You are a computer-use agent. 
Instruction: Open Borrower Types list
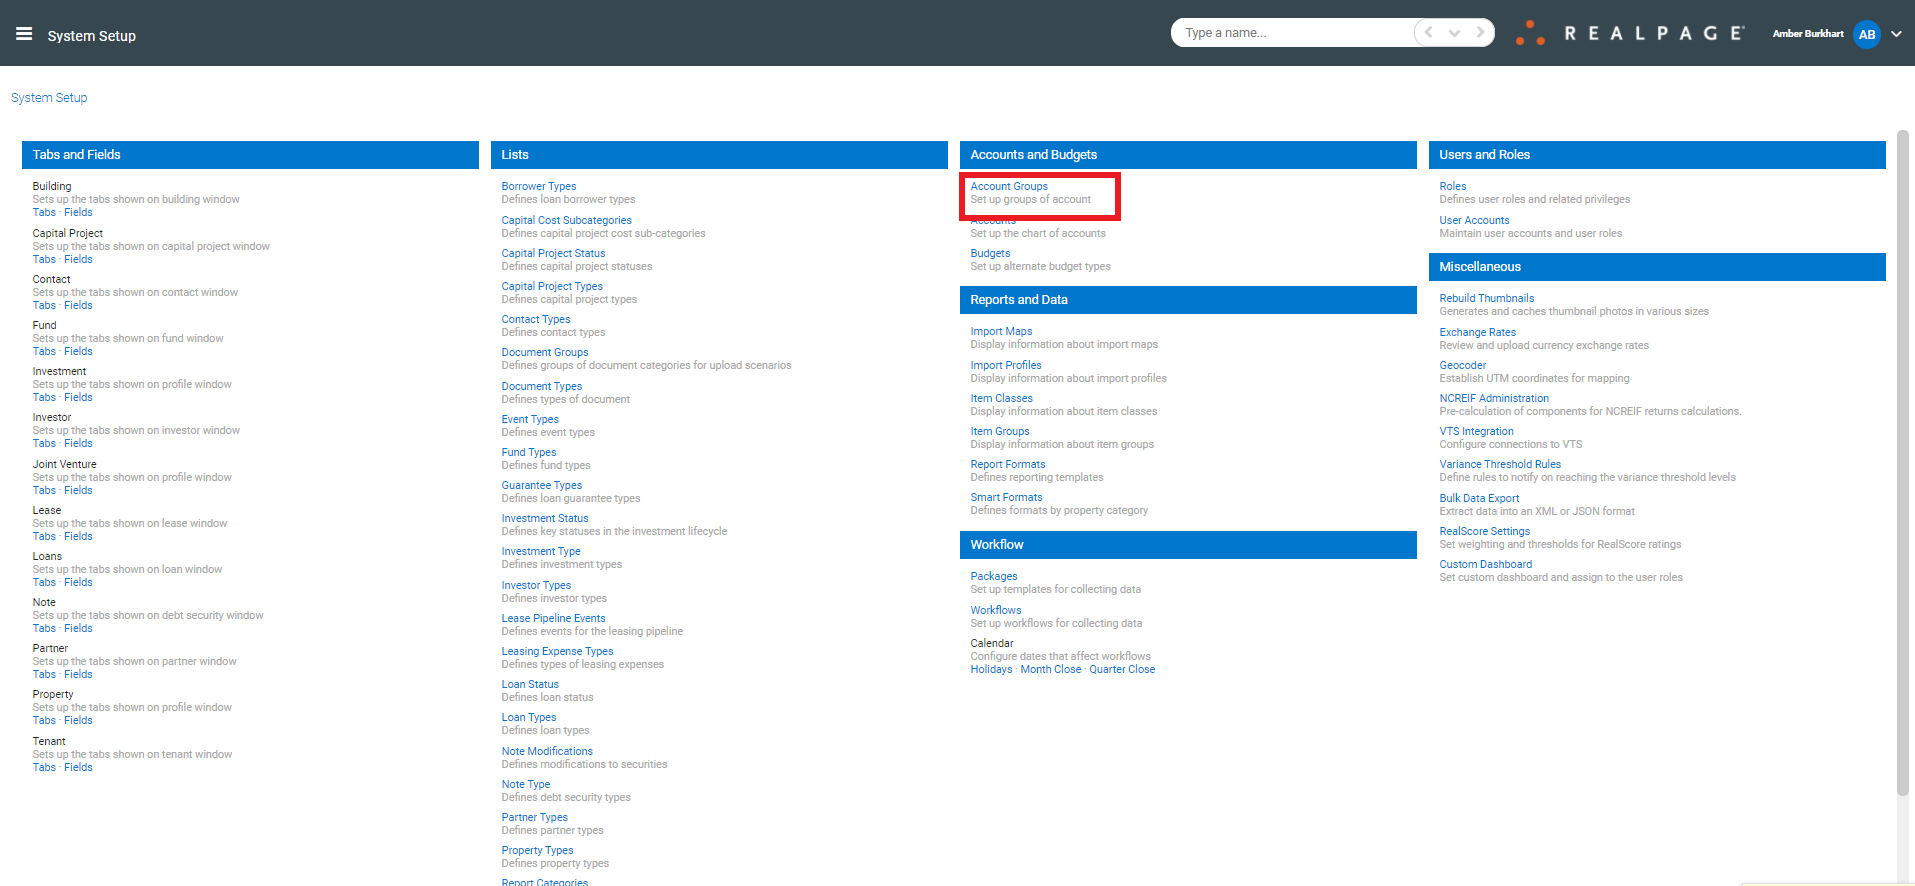[539, 186]
